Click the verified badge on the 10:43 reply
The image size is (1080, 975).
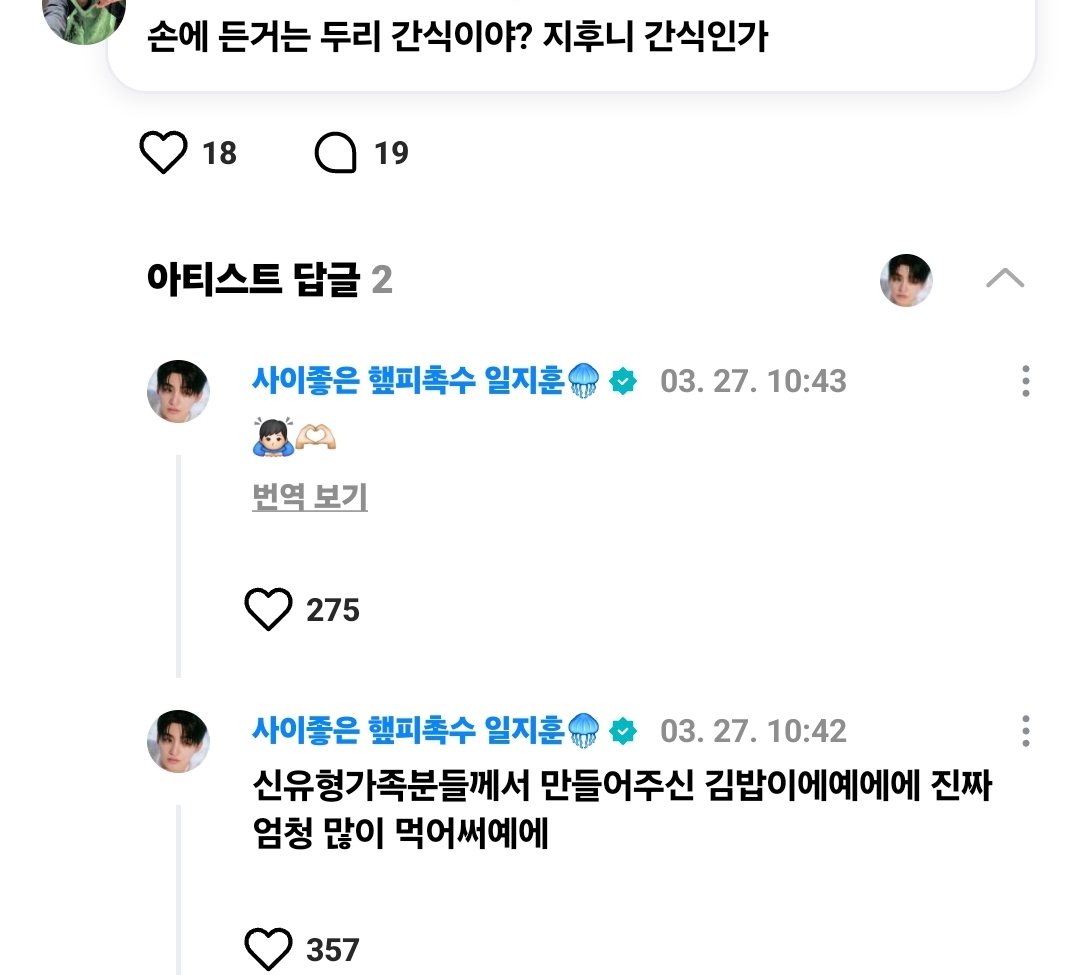(x=623, y=381)
